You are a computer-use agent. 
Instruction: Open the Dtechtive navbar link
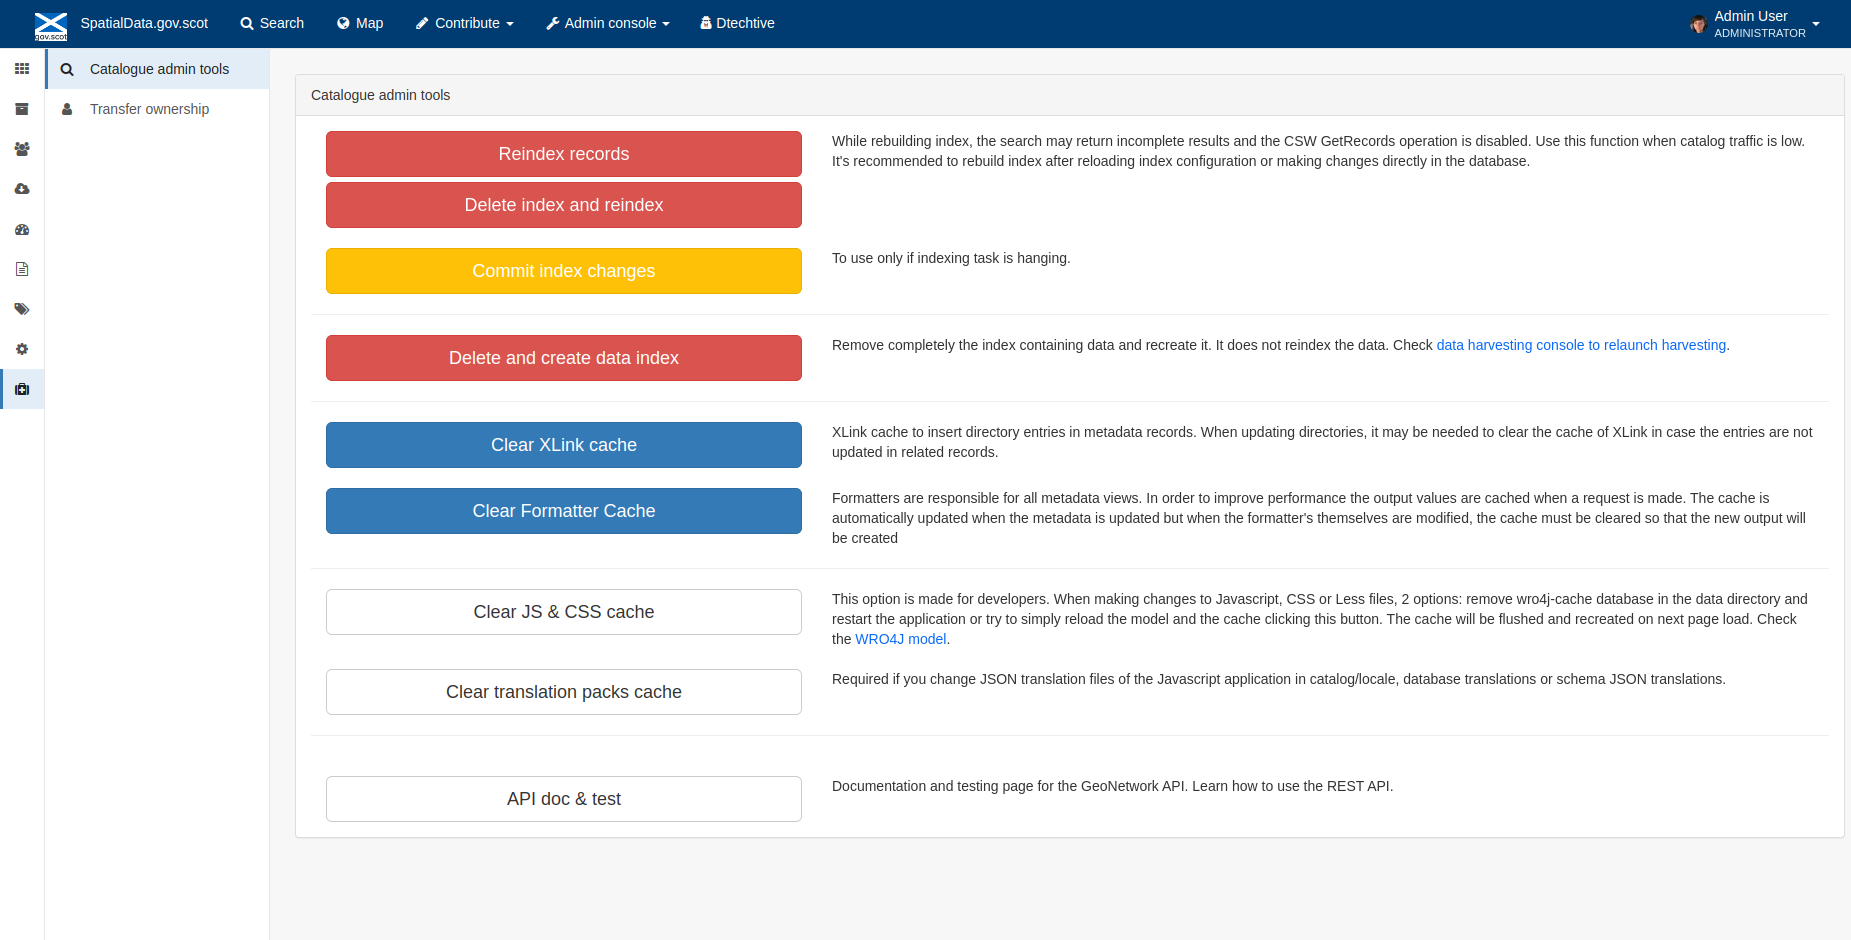738,23
